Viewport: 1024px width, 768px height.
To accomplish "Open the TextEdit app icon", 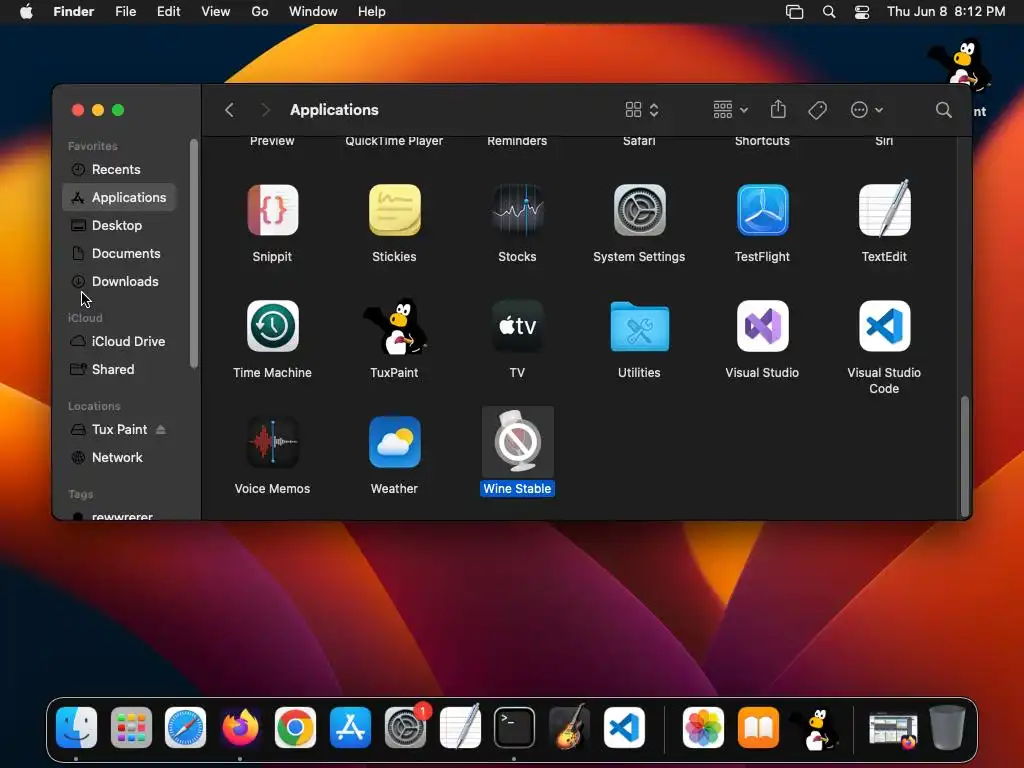I will [x=884, y=209].
